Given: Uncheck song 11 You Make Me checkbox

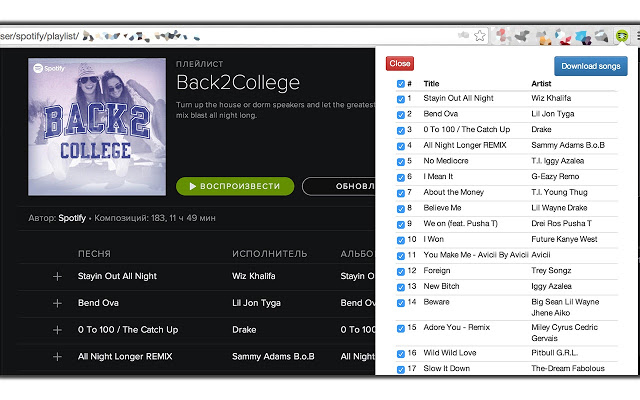Looking at the screenshot, I should tap(400, 256).
